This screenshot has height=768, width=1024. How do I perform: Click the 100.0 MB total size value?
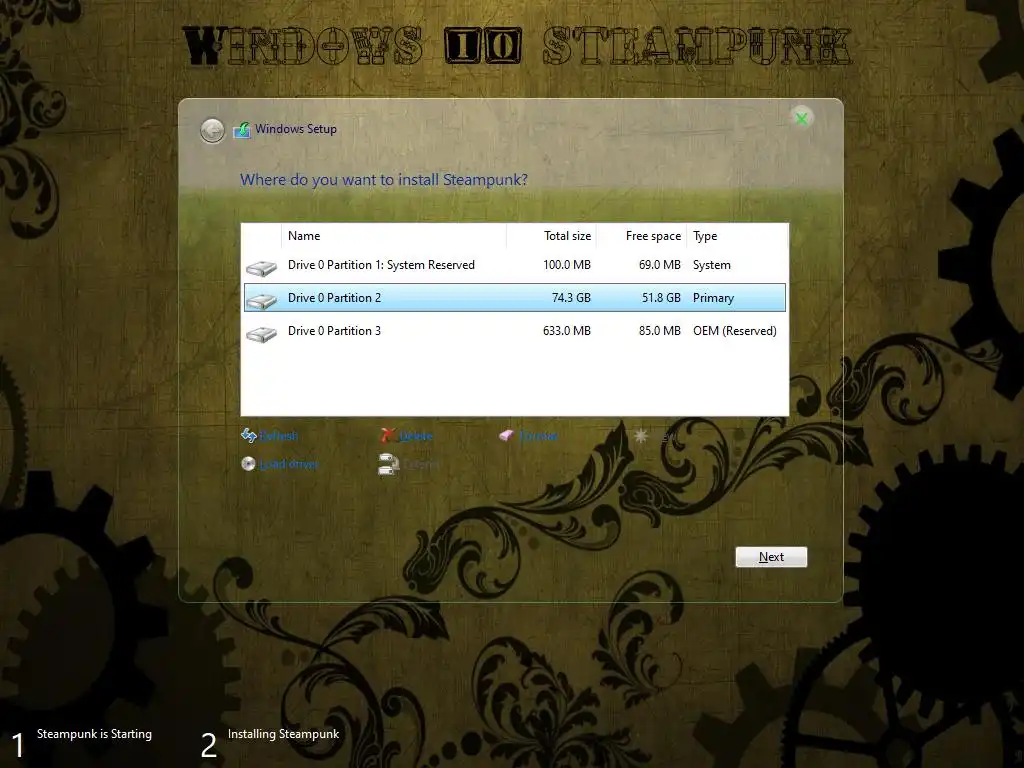(567, 265)
